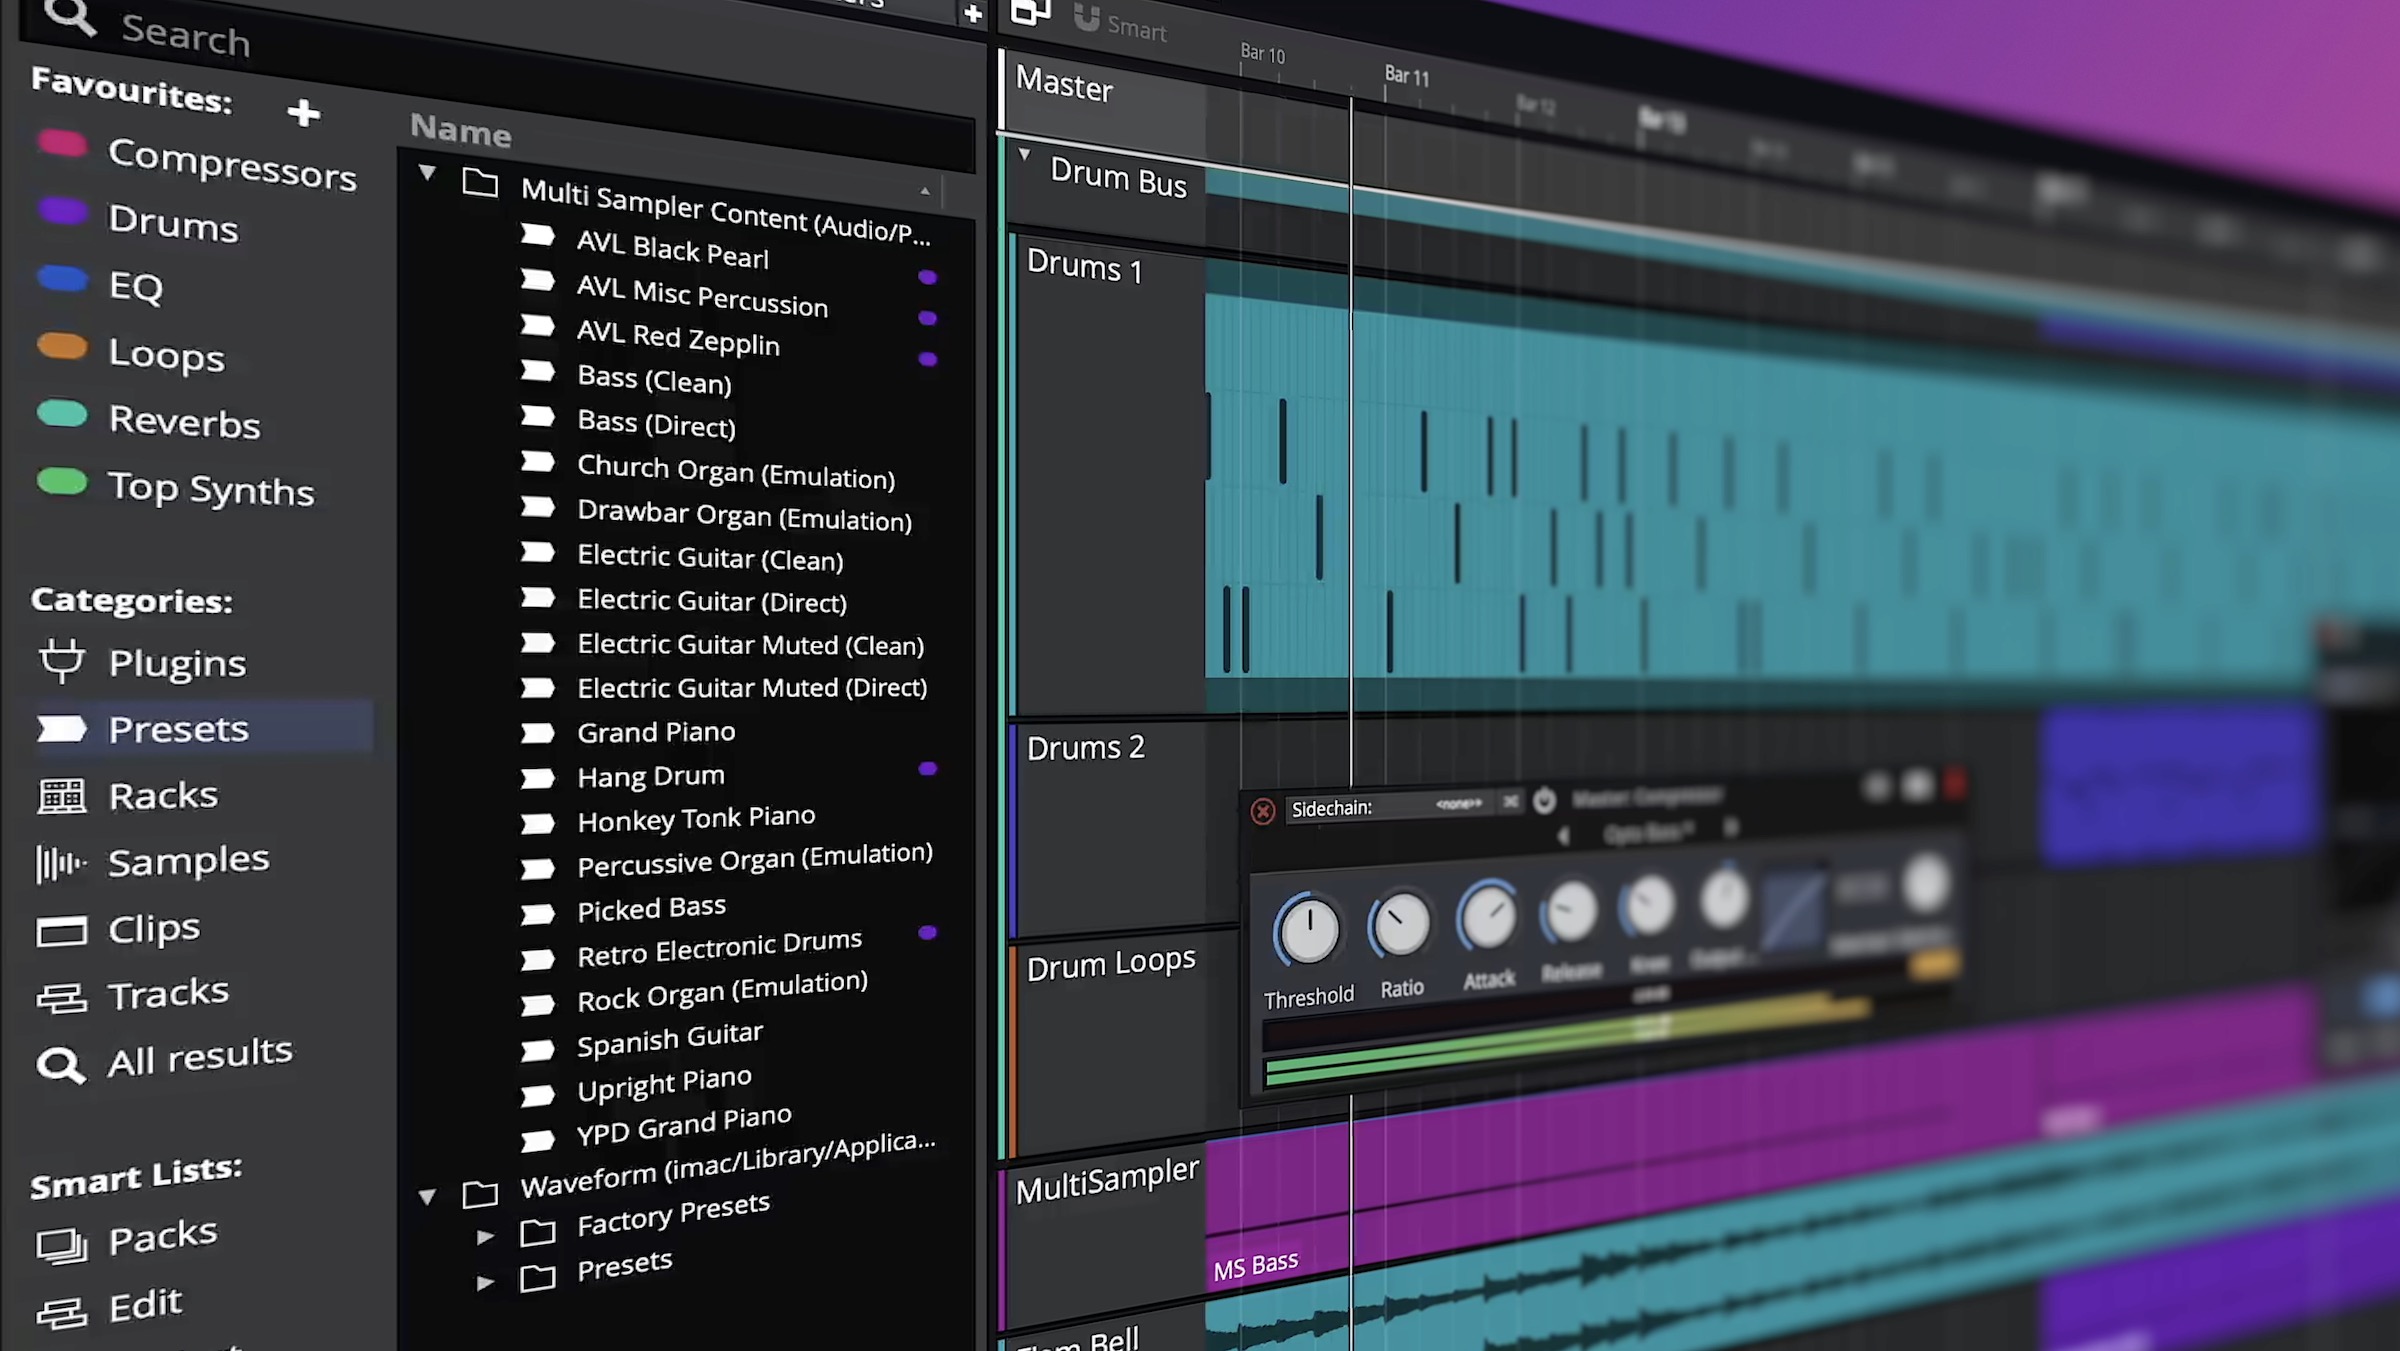Open the Plugins category
This screenshot has width=2400, height=1351.
point(176,663)
